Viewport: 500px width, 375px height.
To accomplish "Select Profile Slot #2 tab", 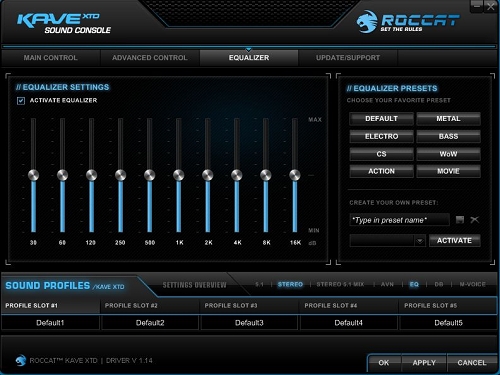I will (150, 306).
